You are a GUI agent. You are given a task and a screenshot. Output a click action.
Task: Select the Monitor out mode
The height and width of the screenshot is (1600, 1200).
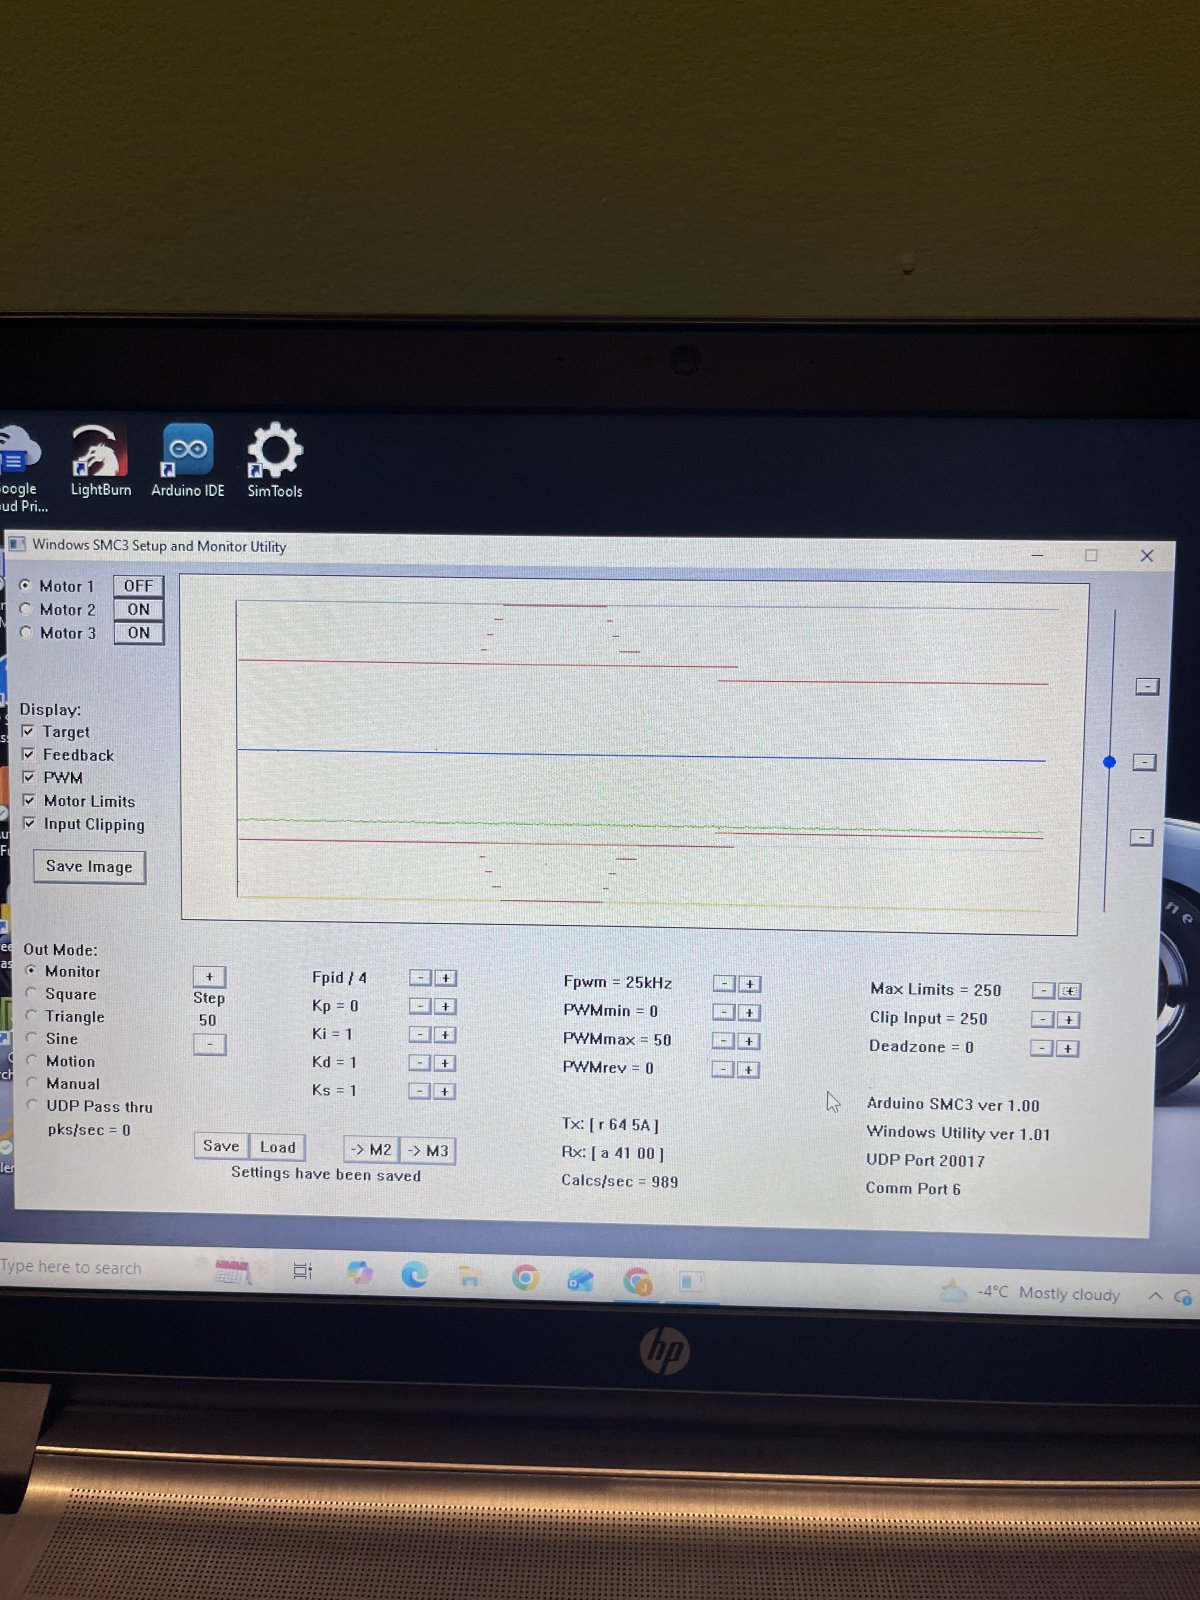click(31, 971)
